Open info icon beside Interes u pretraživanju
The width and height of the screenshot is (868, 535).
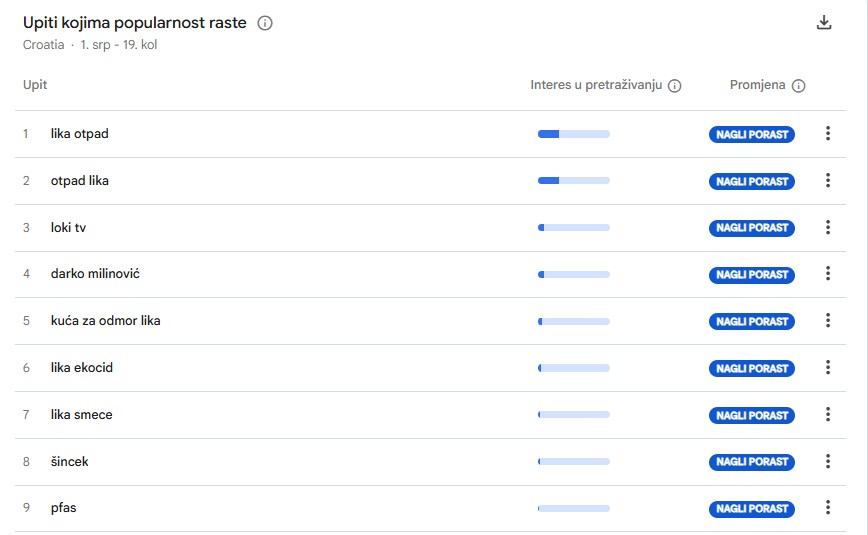pos(674,86)
